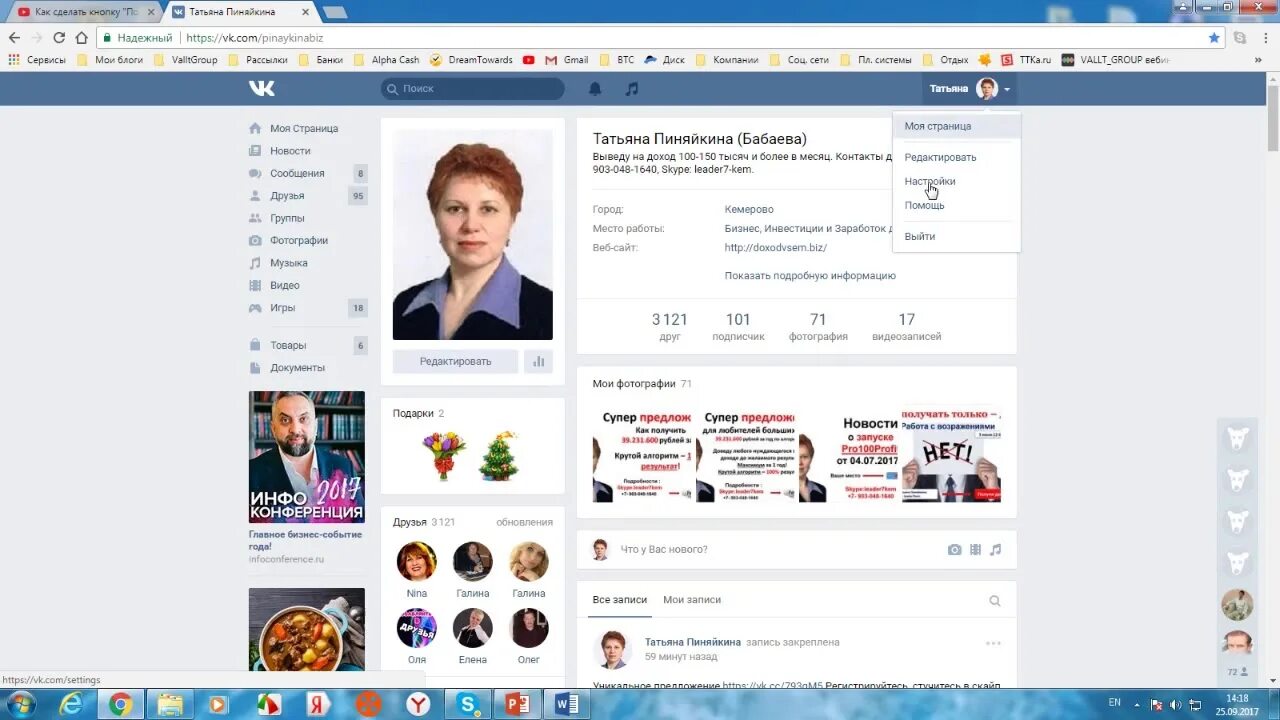Open Chrome menu with three dots
This screenshot has width=1280, height=720.
point(1266,38)
